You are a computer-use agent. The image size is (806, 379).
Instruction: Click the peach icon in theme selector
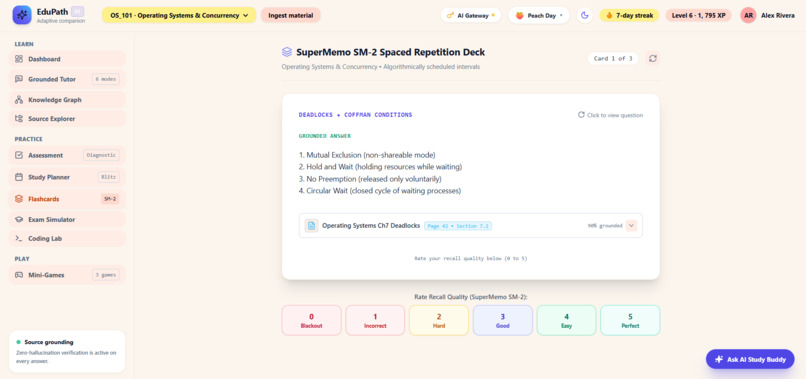pos(520,15)
